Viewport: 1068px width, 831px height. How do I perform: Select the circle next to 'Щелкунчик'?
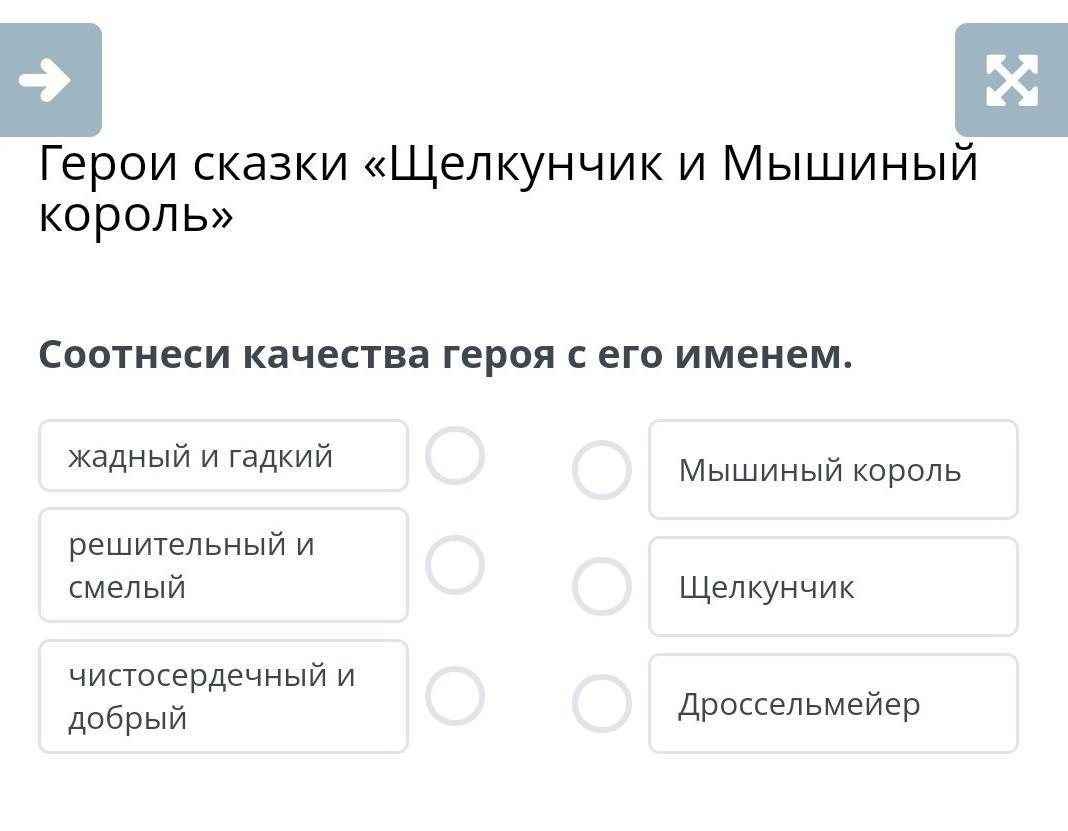pos(602,586)
